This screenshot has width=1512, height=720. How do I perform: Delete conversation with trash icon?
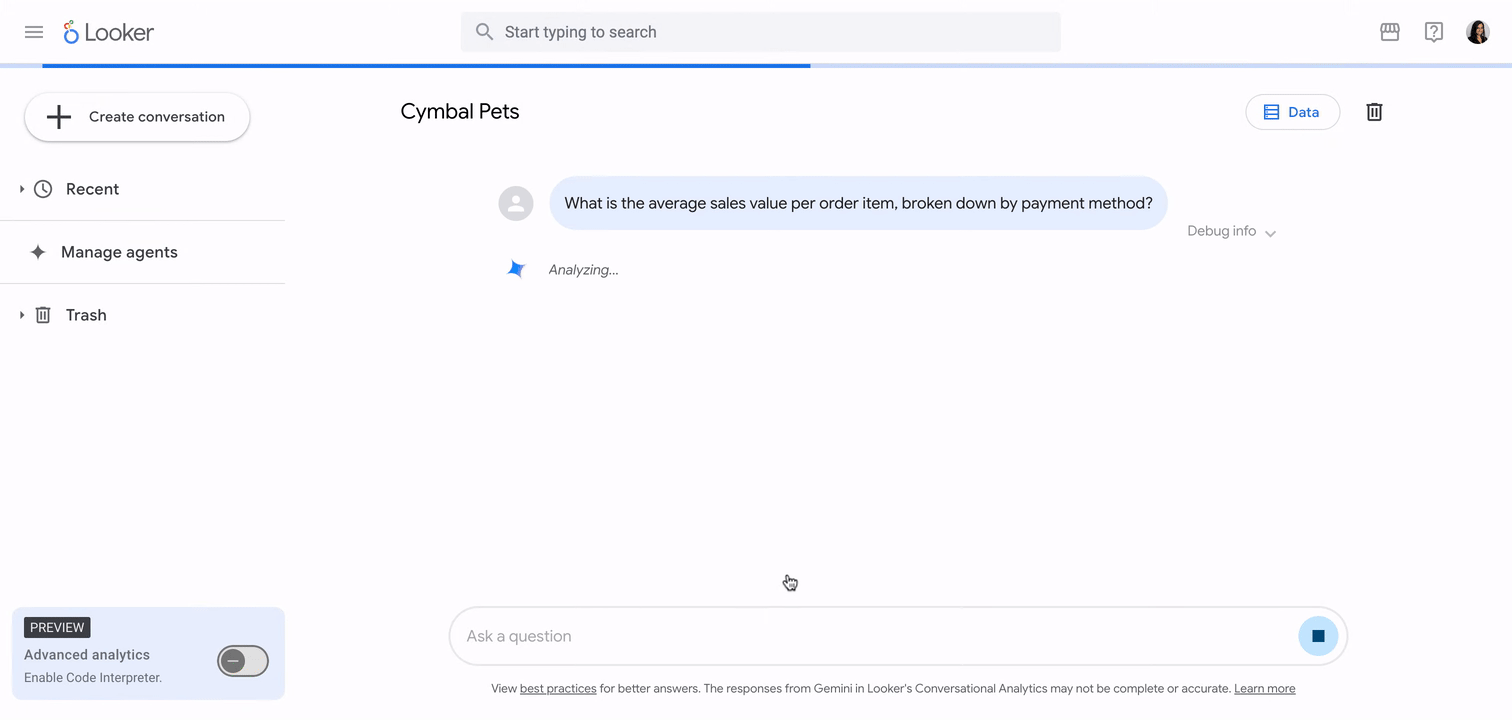coord(1374,112)
